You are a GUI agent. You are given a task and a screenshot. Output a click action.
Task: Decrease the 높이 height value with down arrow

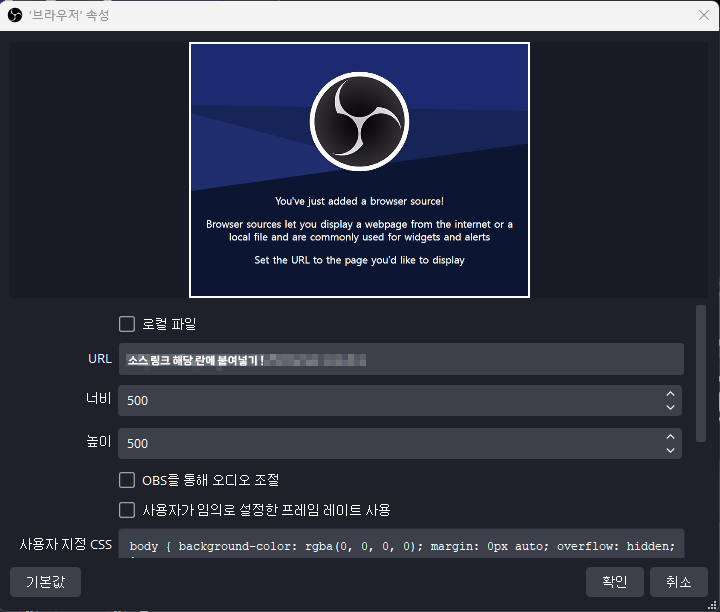[670, 450]
